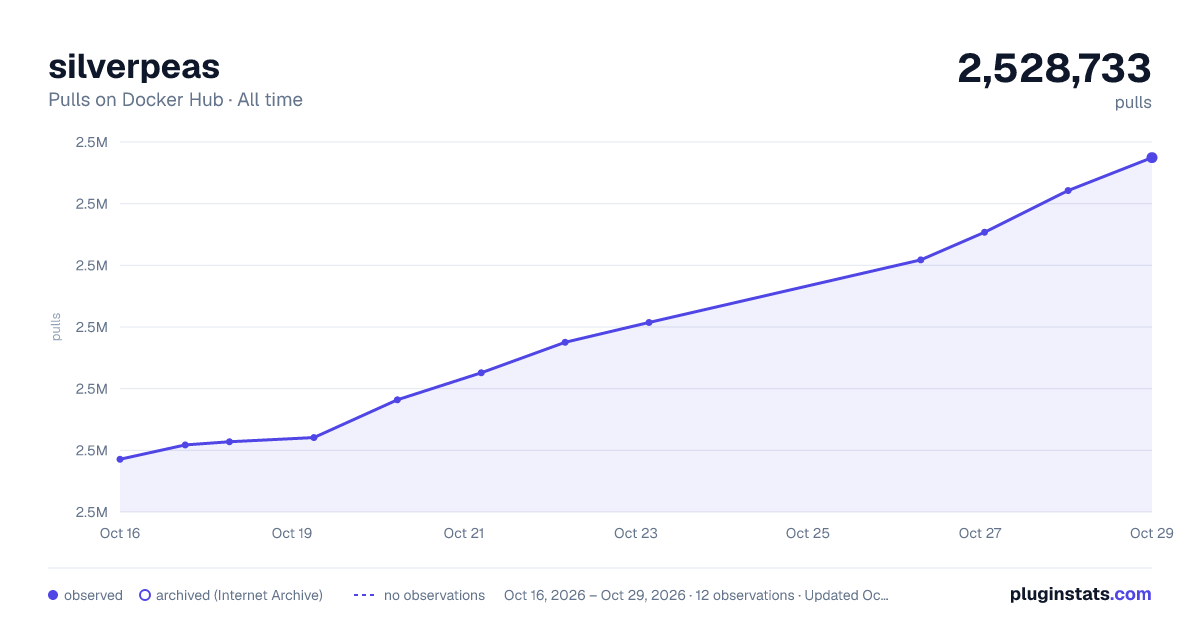Image resolution: width=1200 pixels, height=630 pixels.
Task: Click the Oct 16 x-axis label
Action: [120, 533]
